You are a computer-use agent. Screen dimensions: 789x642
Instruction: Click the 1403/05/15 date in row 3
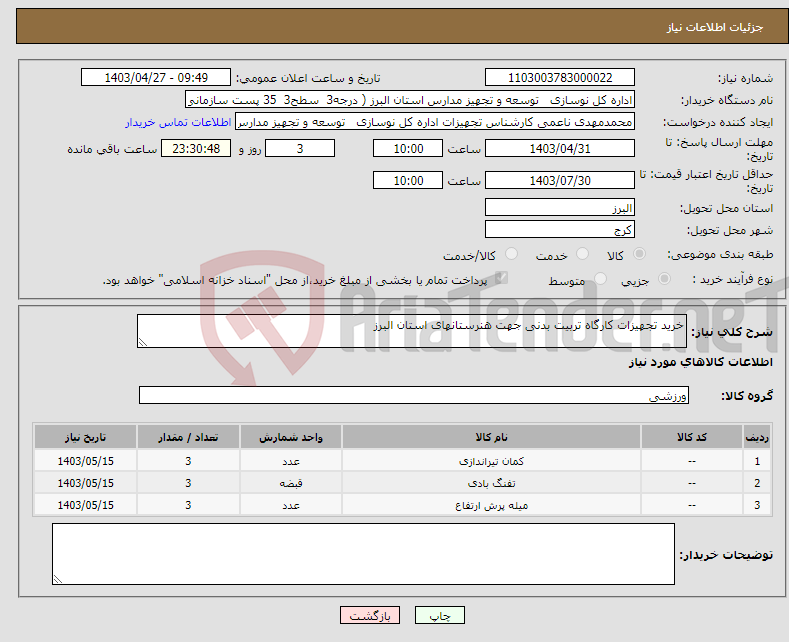coord(85,505)
